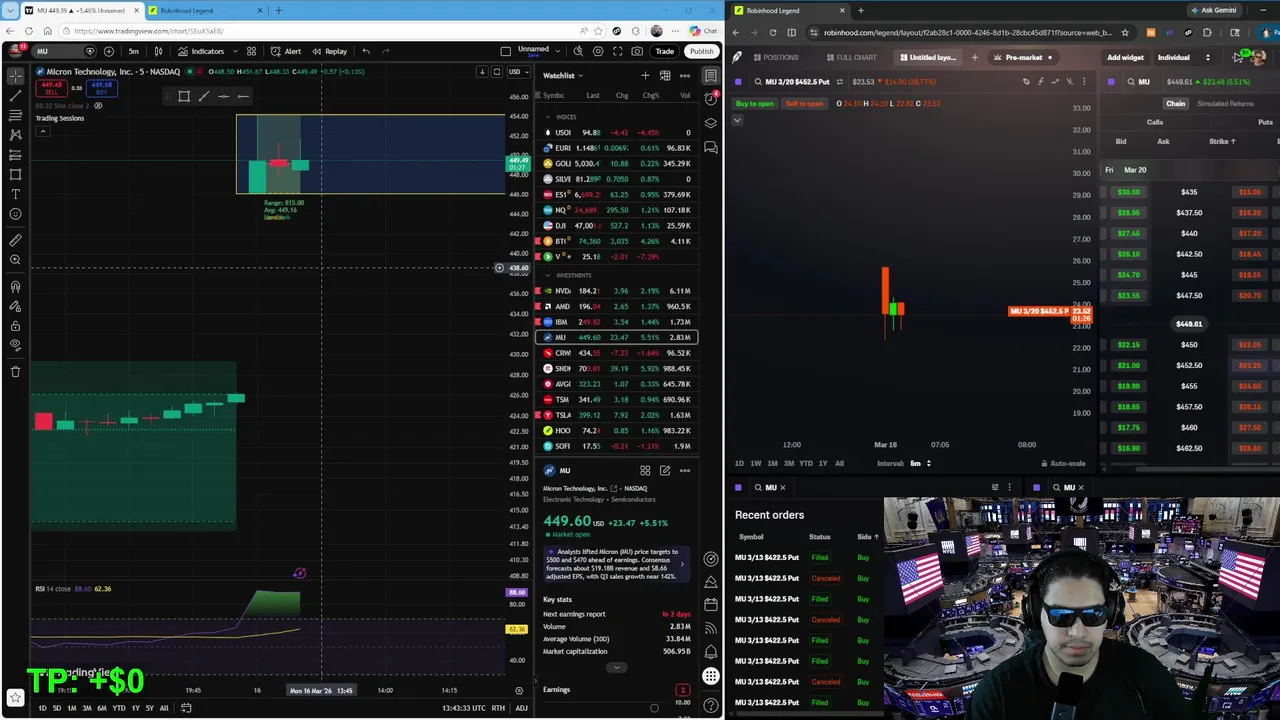Toggle visibility of BB 20 SMA indicator
Viewport: 1280px width, 720px height.
point(98,105)
